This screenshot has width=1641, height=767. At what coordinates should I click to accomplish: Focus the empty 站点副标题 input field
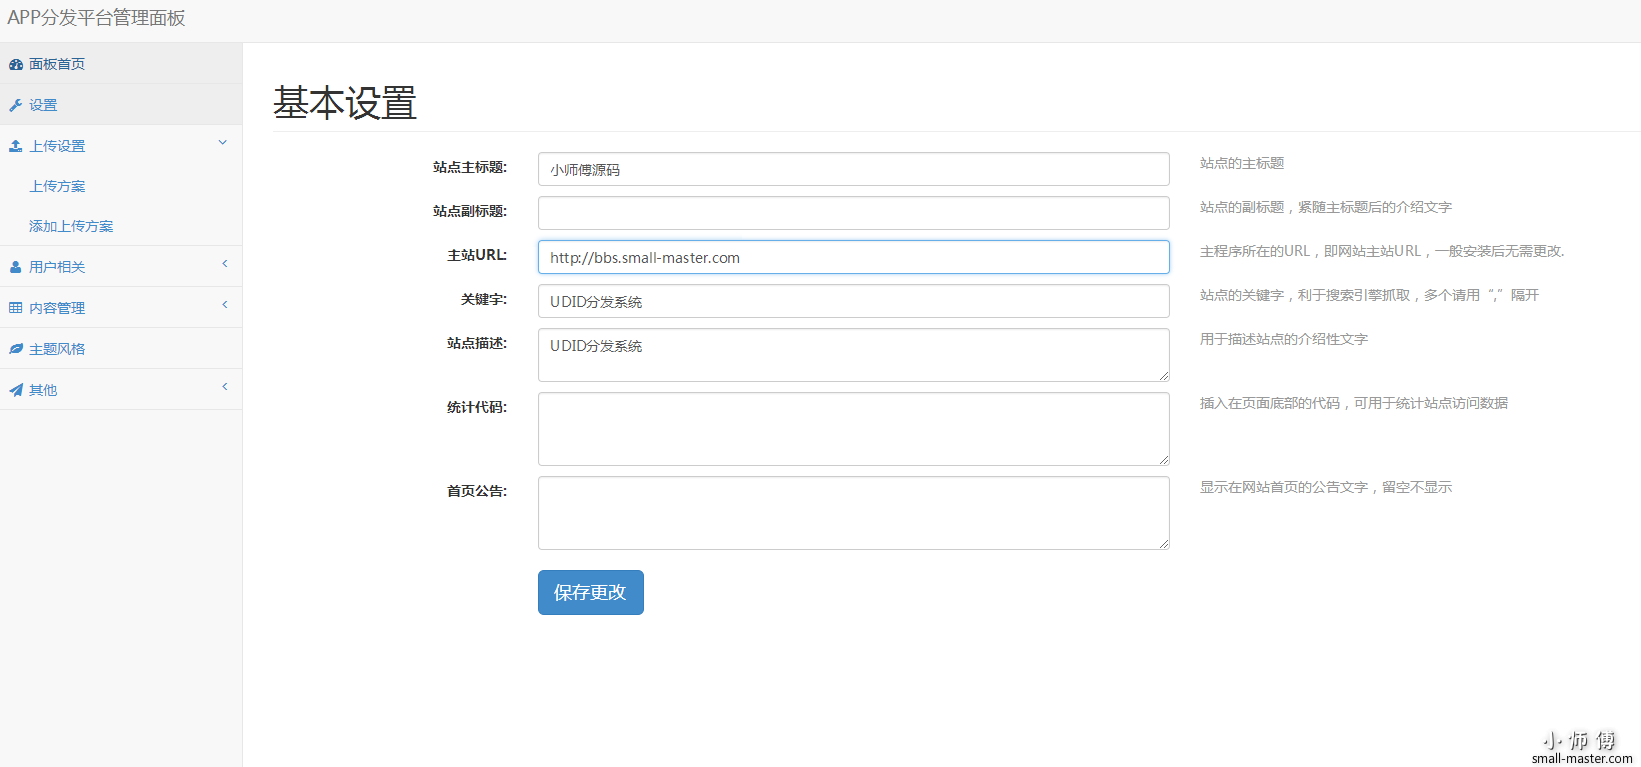click(854, 213)
